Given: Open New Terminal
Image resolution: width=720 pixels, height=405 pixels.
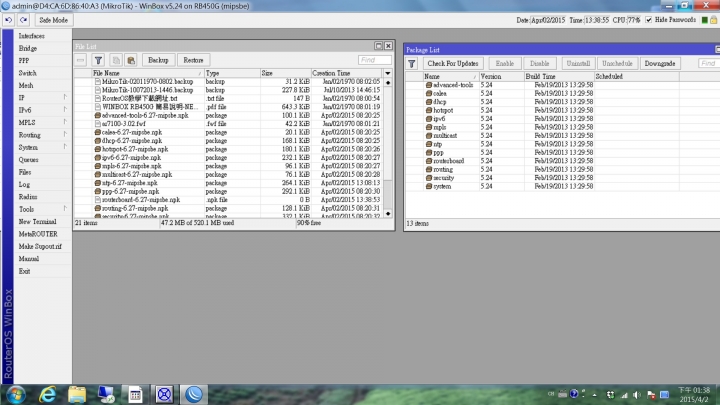Looking at the screenshot, I should tap(37, 221).
